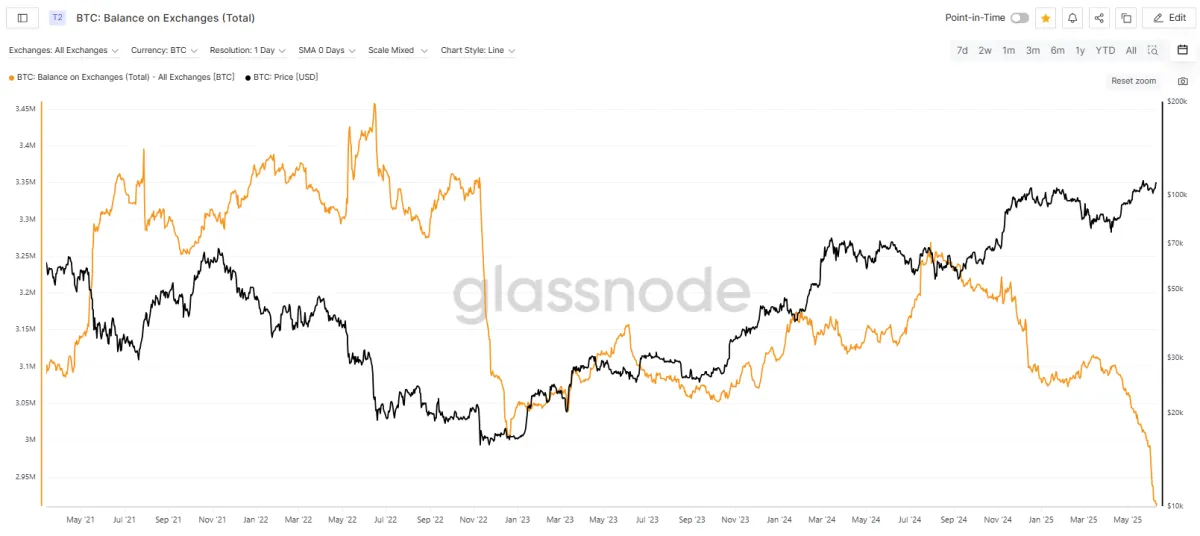The image size is (1200, 536).
Task: Toggle the BTC Price [USD] legend series
Action: point(283,76)
